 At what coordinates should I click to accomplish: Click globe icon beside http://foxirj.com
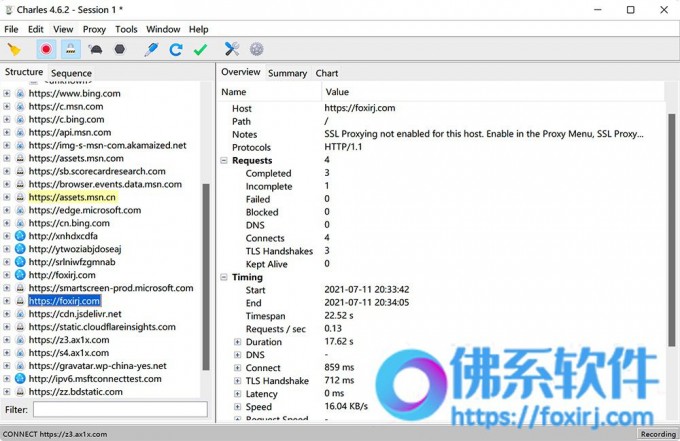point(20,274)
